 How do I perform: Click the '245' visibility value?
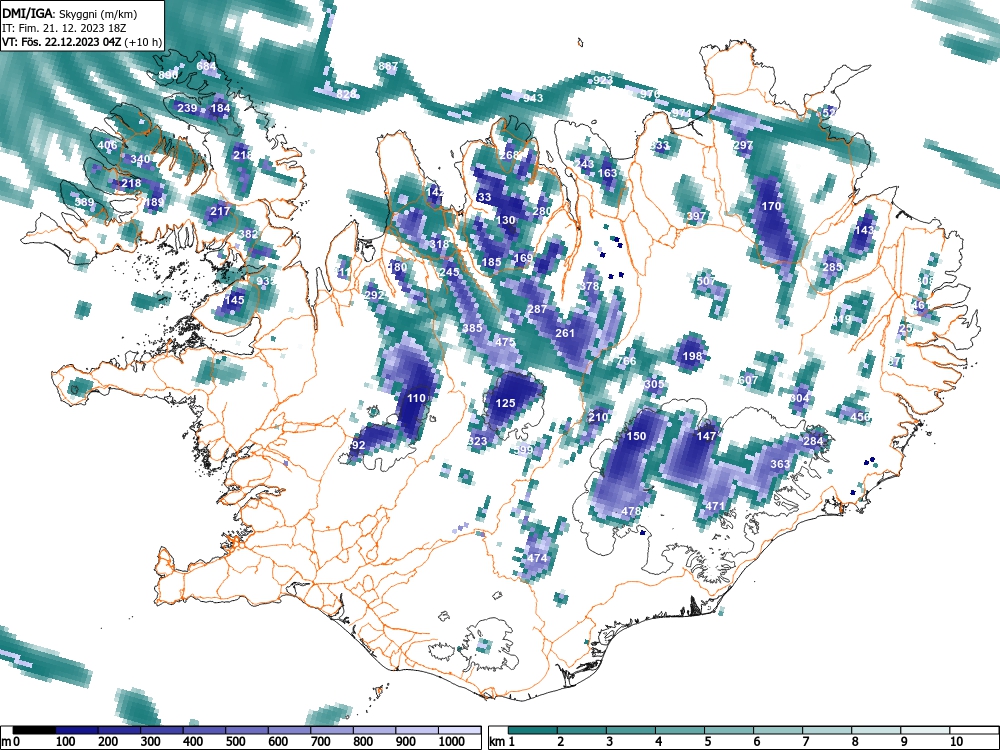click(x=450, y=272)
